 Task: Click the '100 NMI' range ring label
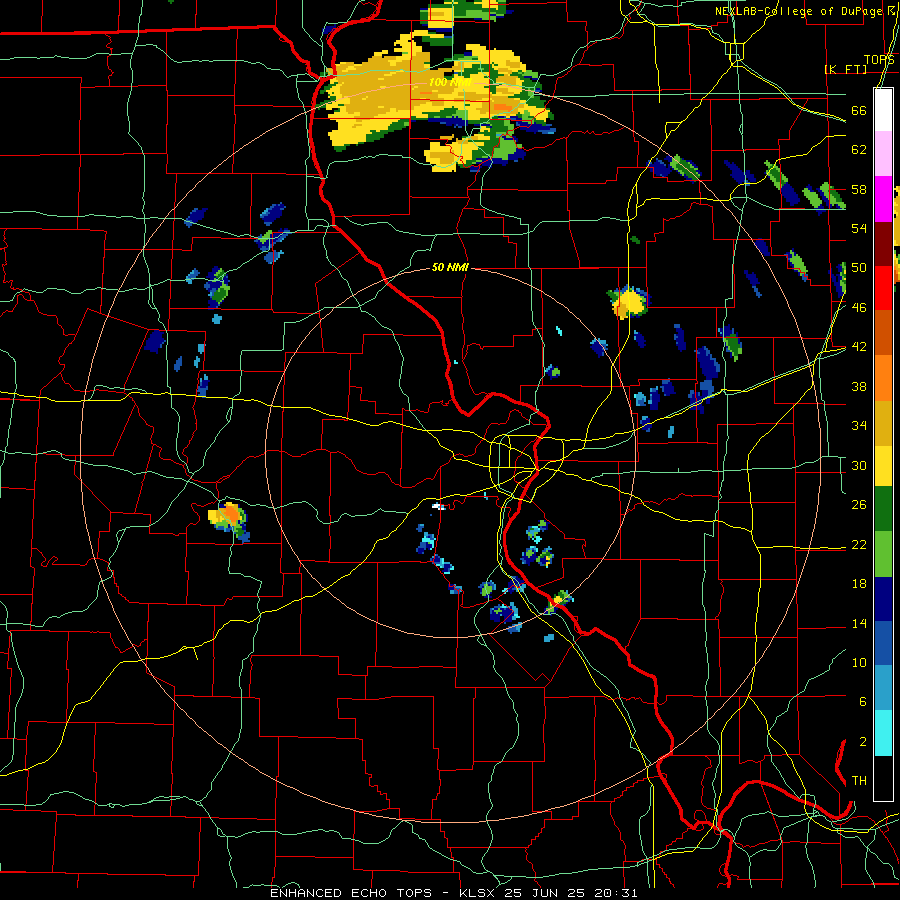[449, 82]
